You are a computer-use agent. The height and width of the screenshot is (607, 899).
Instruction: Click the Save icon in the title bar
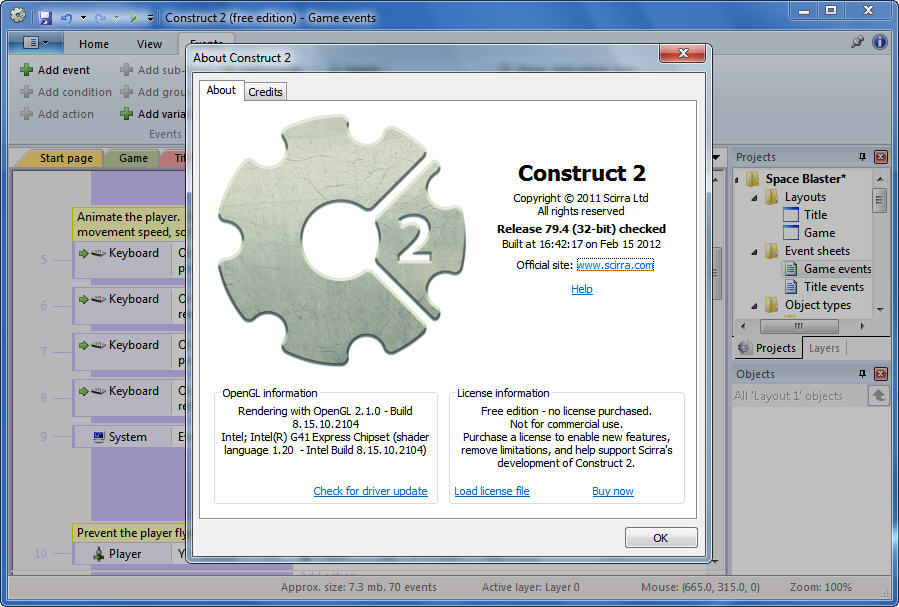[x=45, y=18]
